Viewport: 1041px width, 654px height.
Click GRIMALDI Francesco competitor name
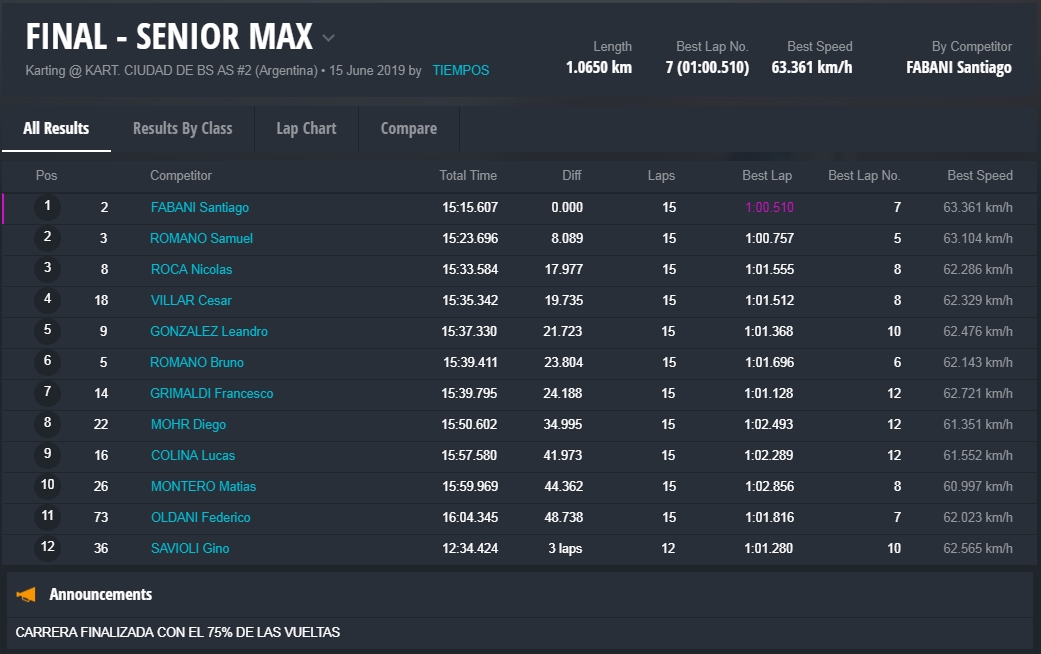(211, 394)
